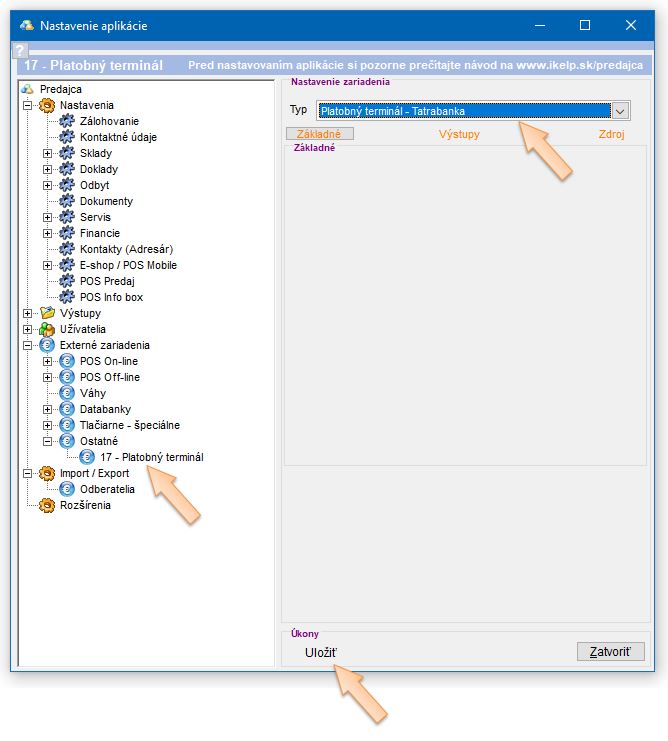Expand the Sklady tree node
Screen dimensions: 668x741
pyautogui.click(x=47, y=153)
